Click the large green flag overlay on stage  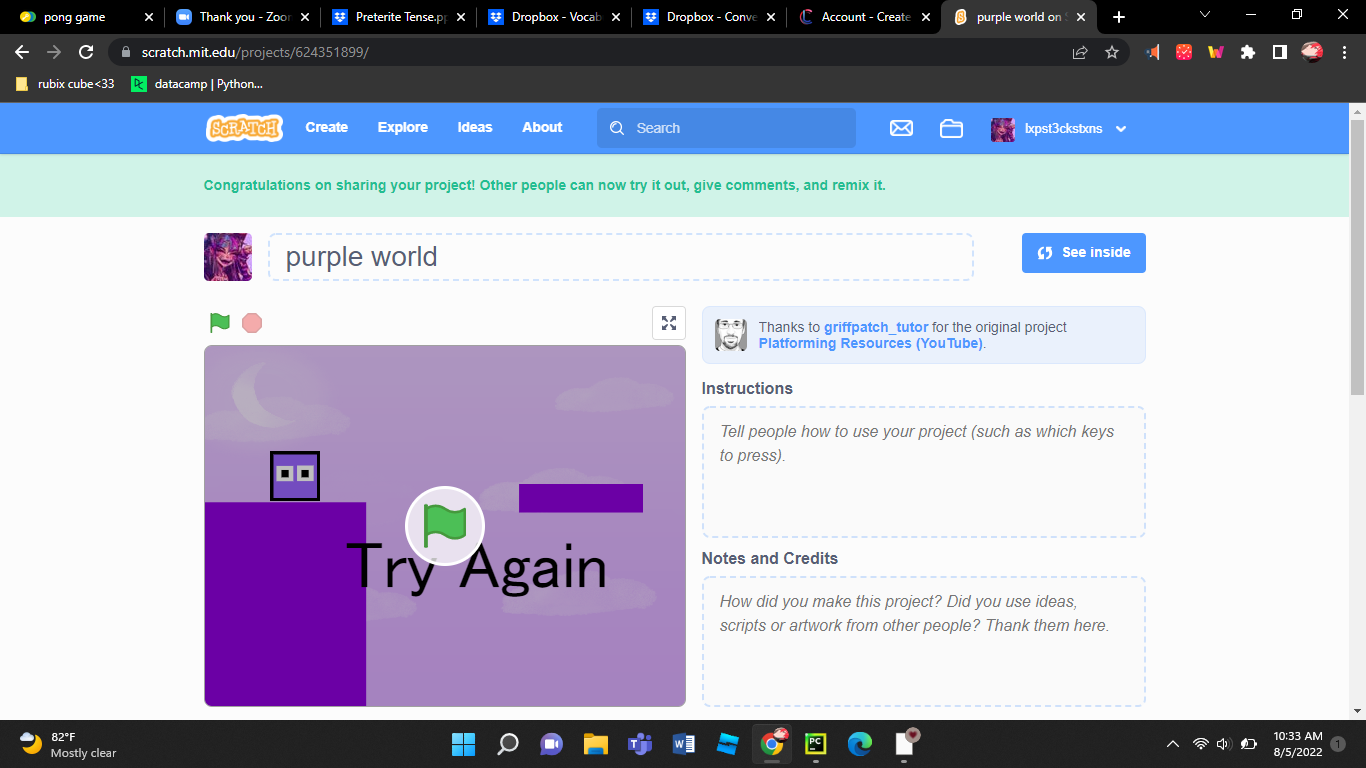pyautogui.click(x=445, y=525)
